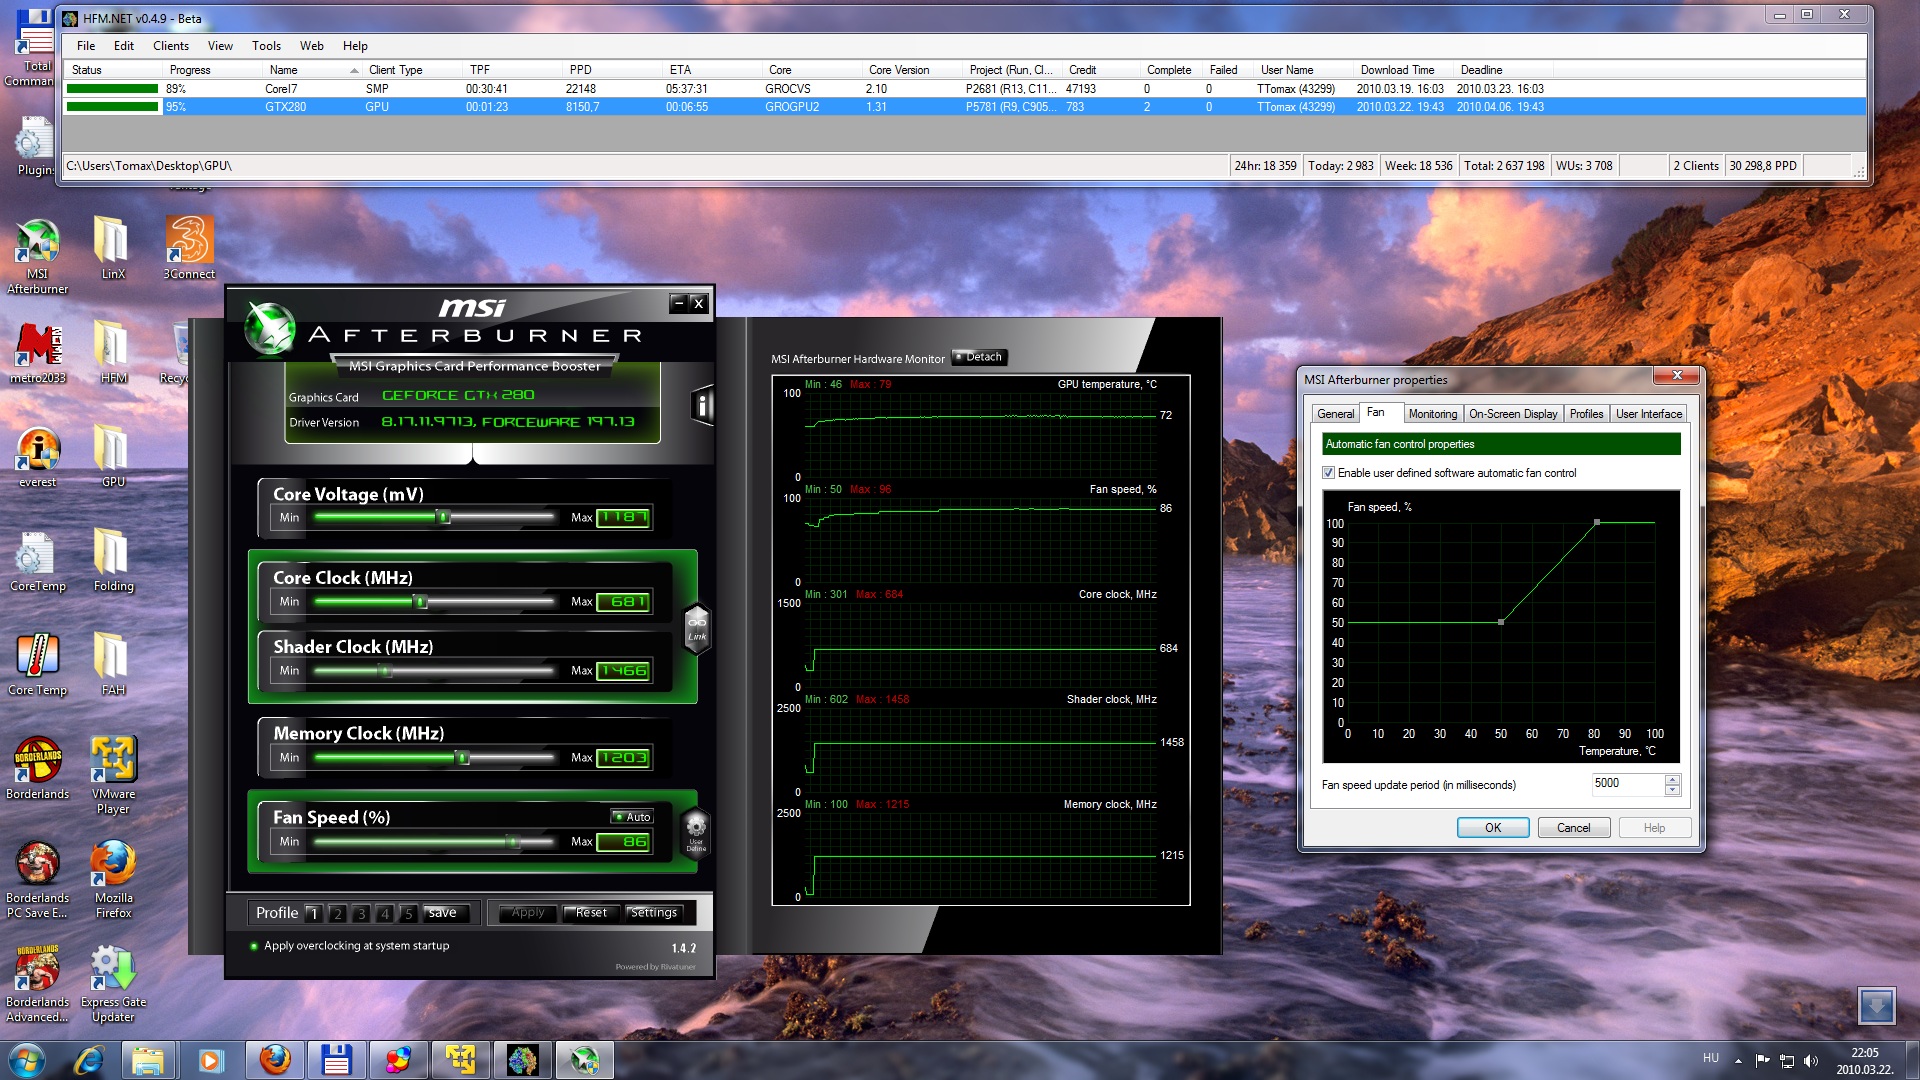Select Afterburner profile 2

click(x=338, y=913)
